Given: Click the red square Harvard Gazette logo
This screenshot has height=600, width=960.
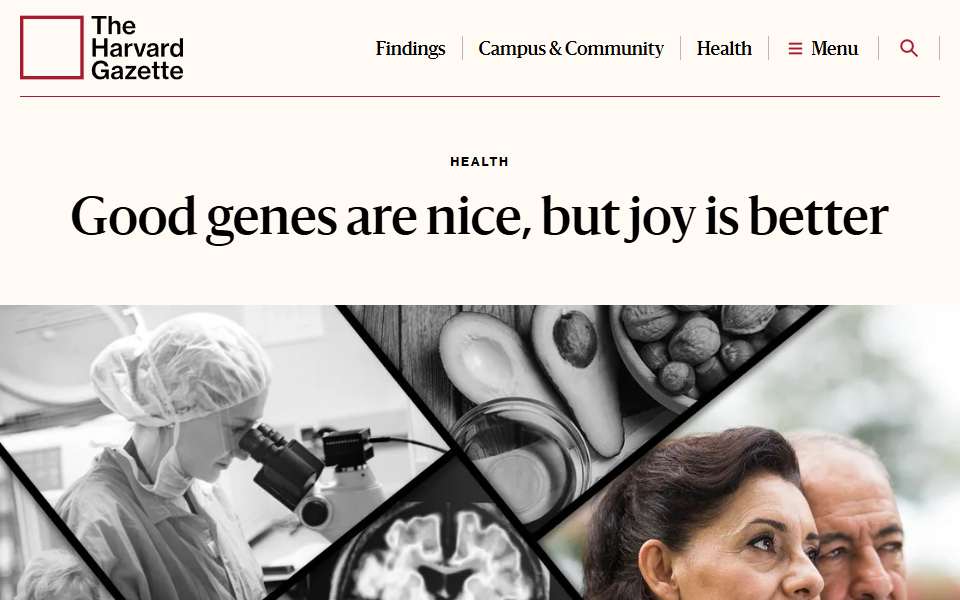Looking at the screenshot, I should pos(51,47).
